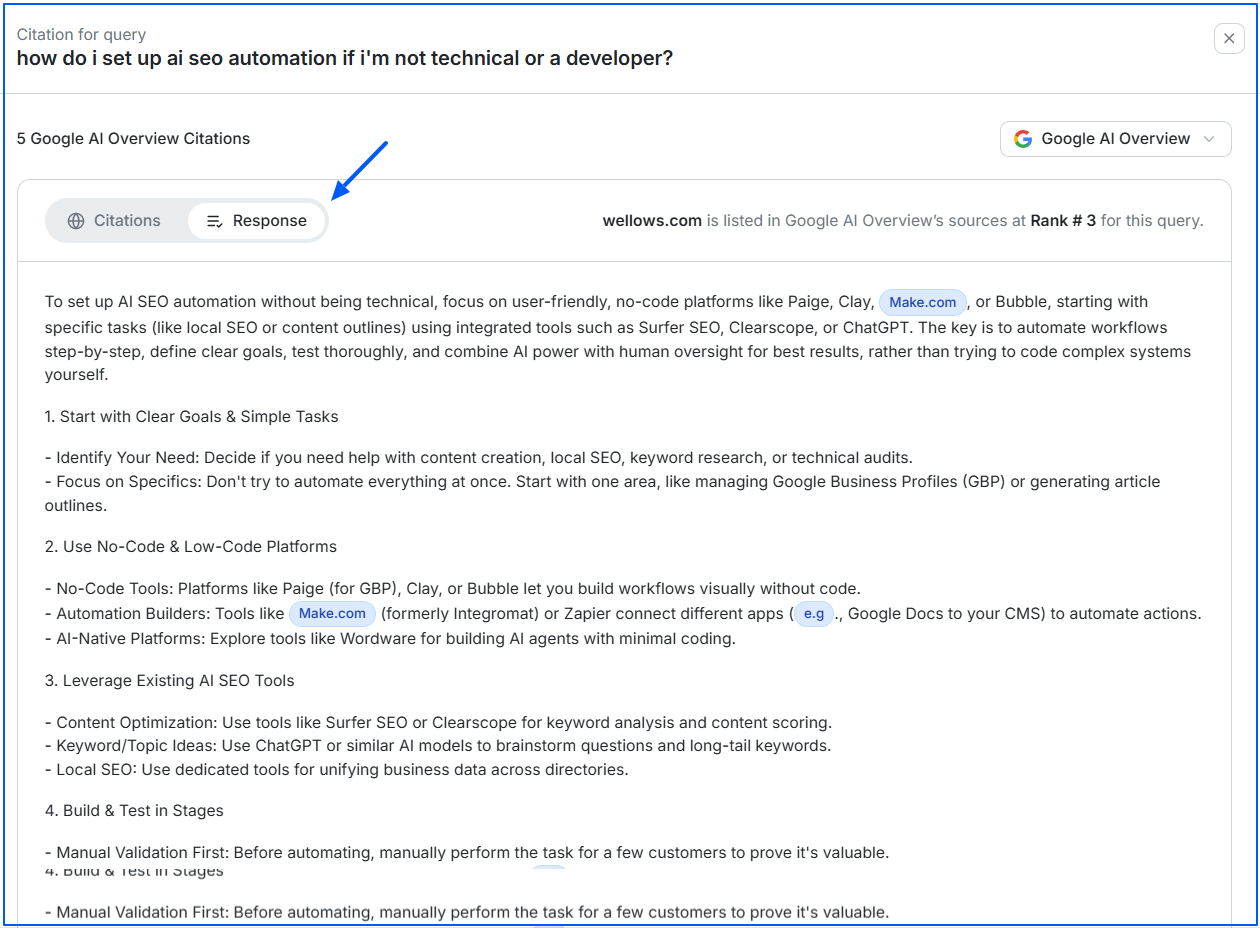Click the list icon beside Response

pyautogui.click(x=214, y=221)
